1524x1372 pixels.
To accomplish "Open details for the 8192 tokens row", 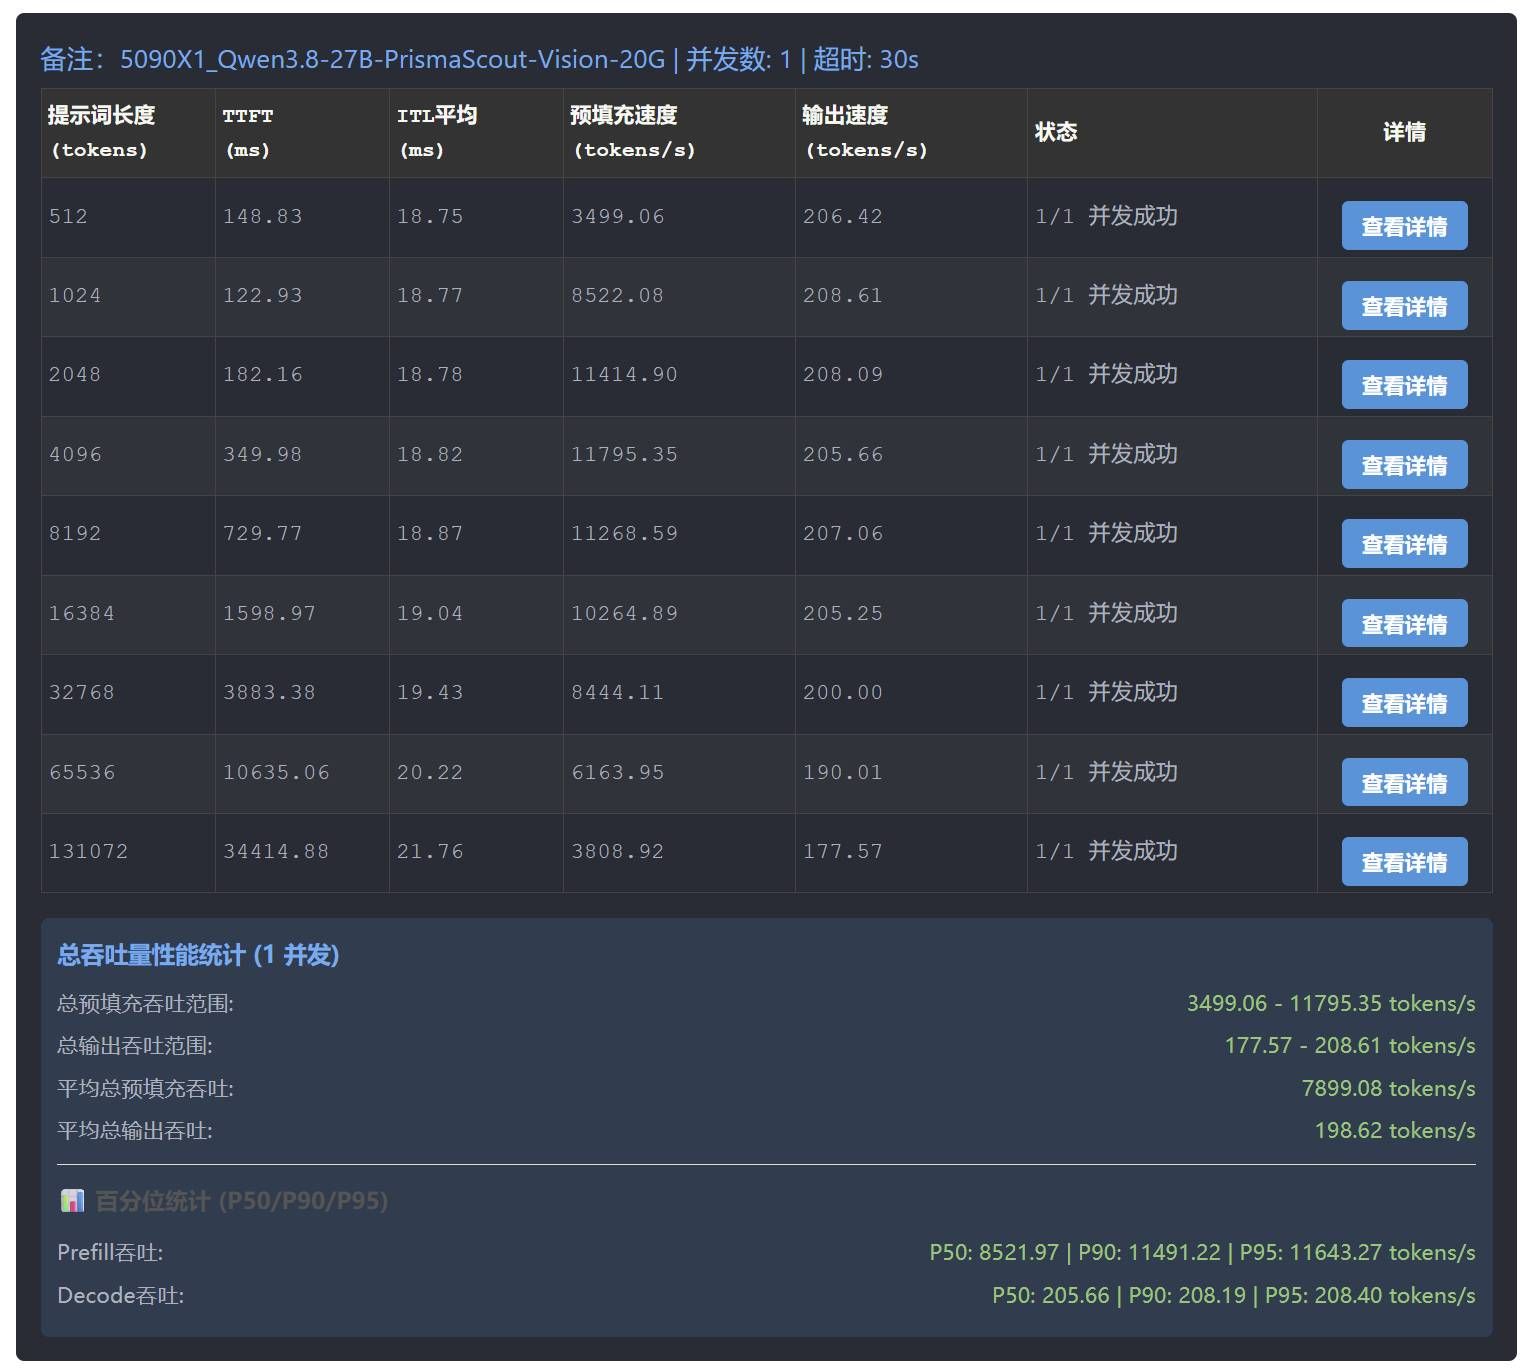I will [1404, 544].
